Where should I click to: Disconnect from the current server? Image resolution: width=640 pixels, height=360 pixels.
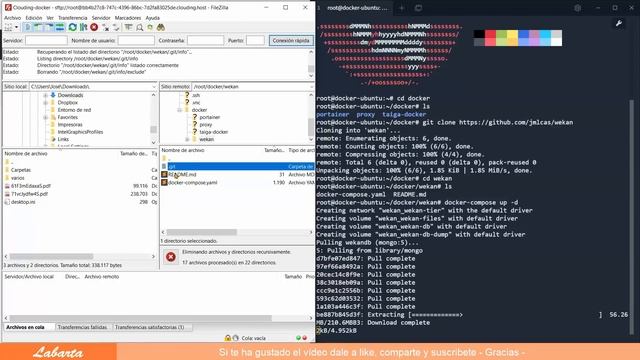coord(105,27)
